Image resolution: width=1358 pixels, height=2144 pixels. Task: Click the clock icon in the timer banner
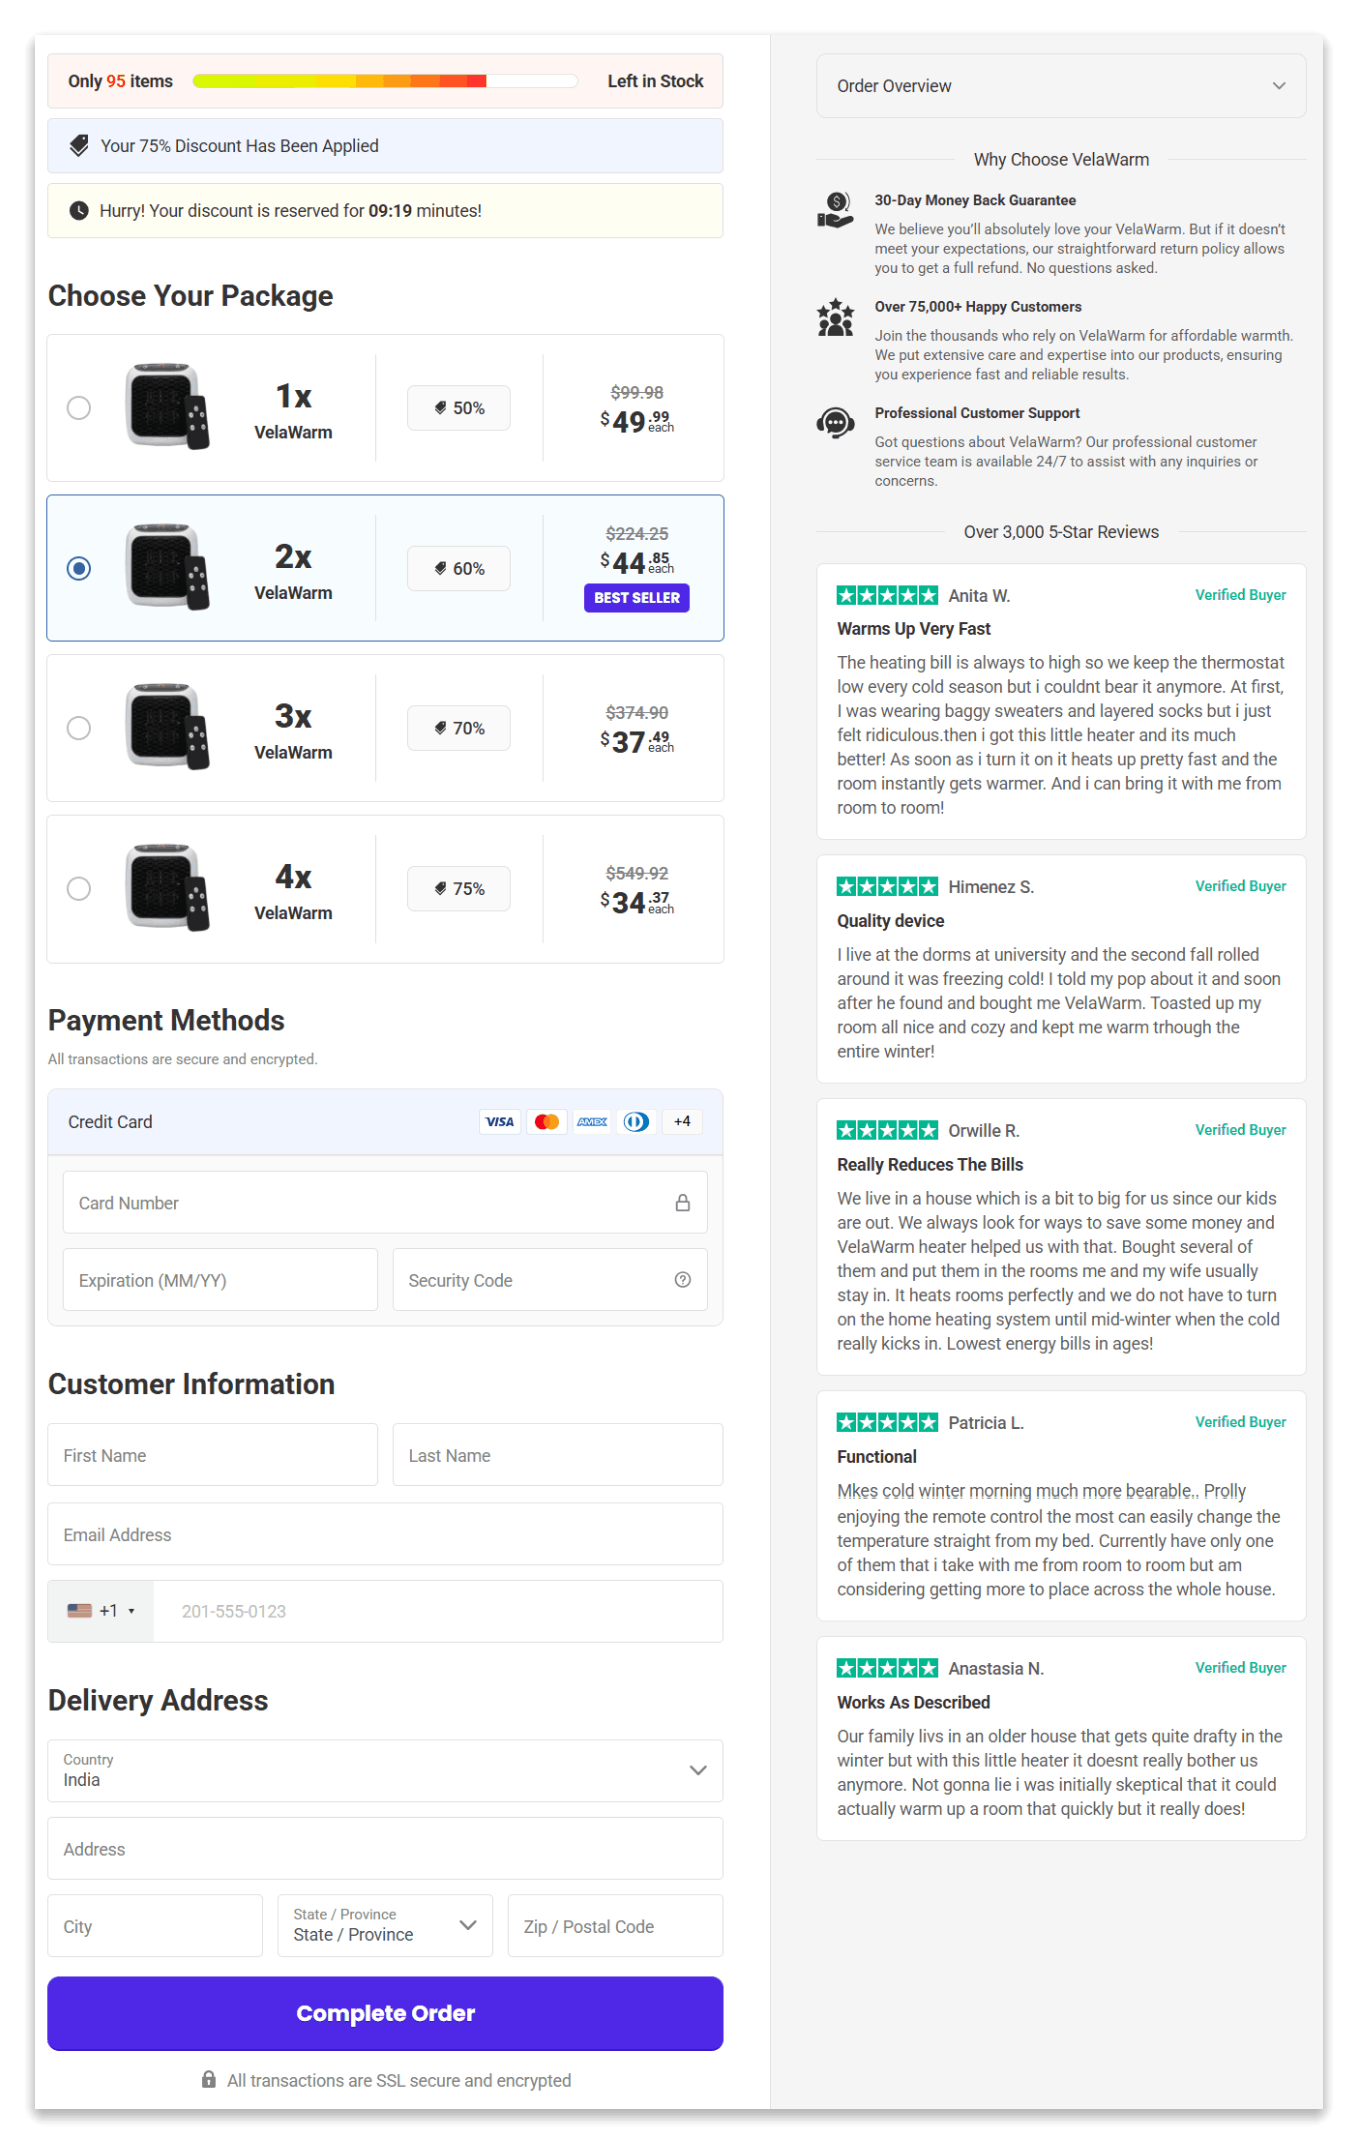click(79, 211)
